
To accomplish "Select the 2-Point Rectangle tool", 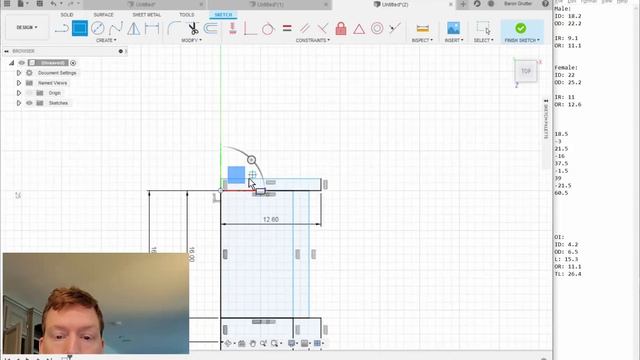I will click(x=80, y=29).
